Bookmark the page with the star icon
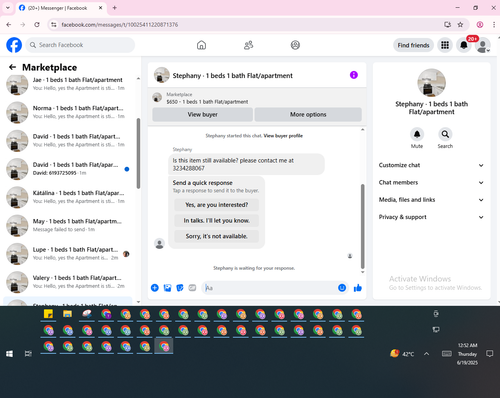 pyautogui.click(x=460, y=25)
